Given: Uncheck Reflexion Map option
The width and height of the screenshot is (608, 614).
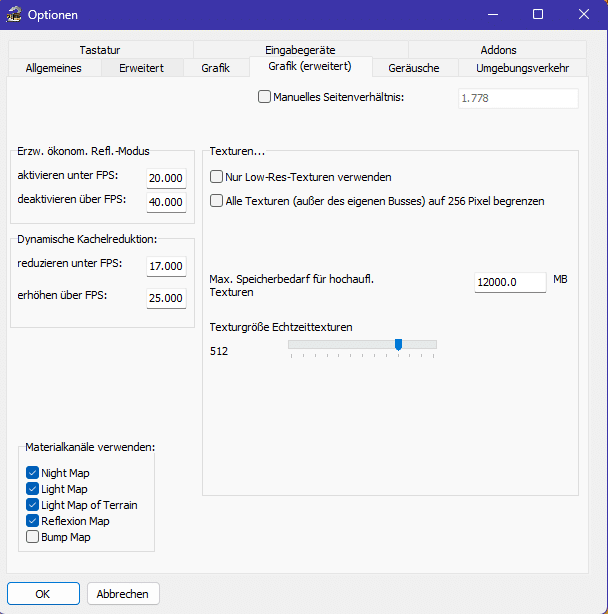Looking at the screenshot, I should tap(33, 521).
